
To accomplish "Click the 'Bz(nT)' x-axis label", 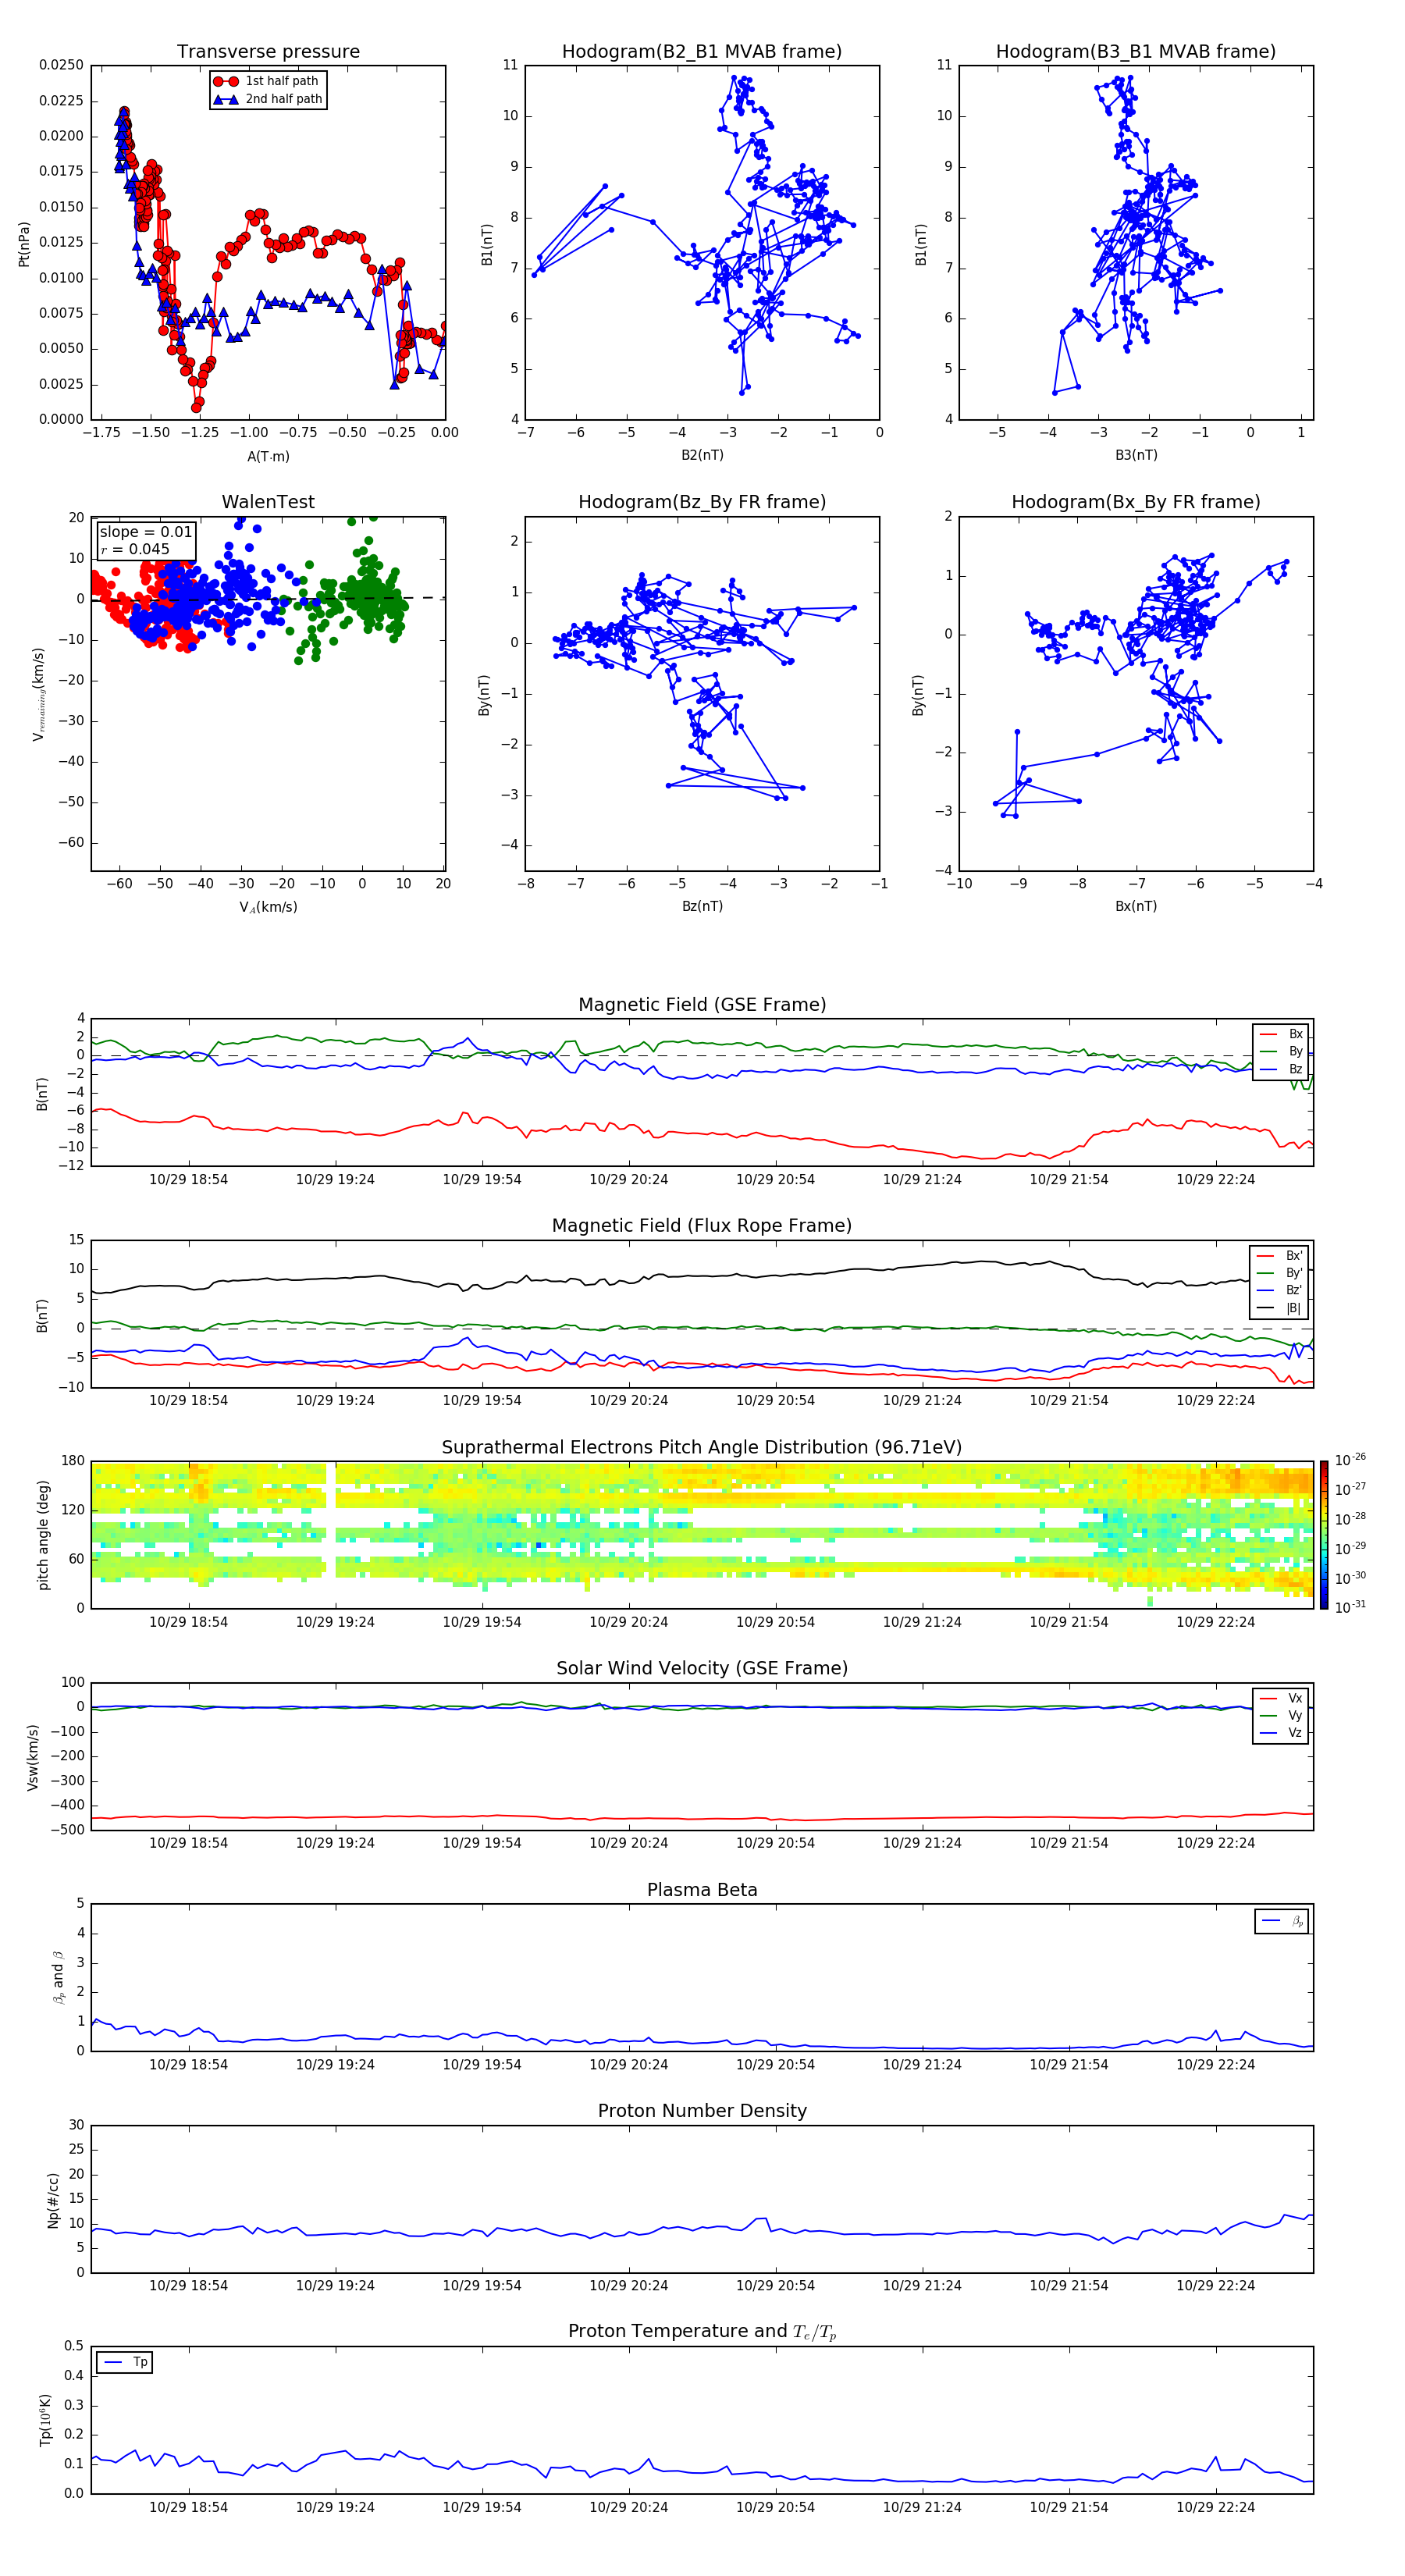I will (702, 906).
